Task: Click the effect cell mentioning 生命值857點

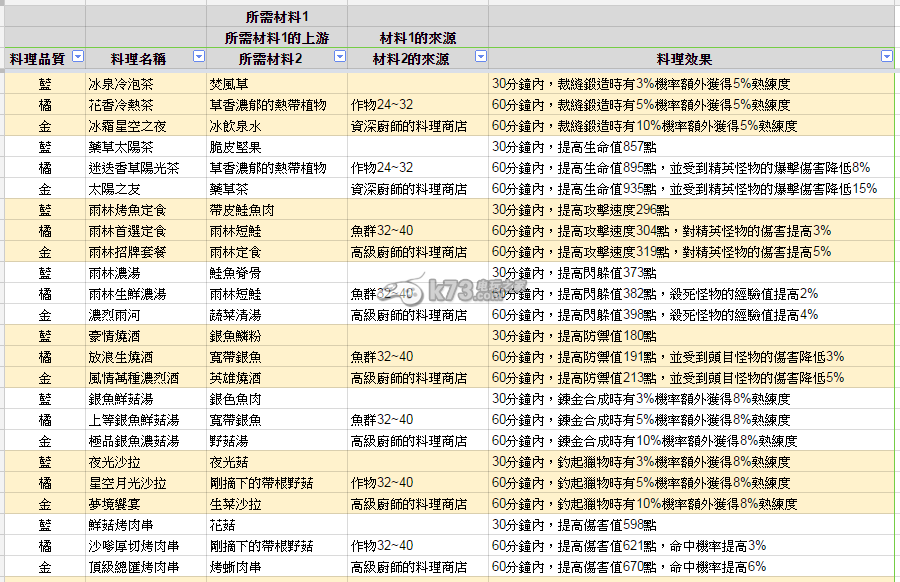Action: [574, 147]
